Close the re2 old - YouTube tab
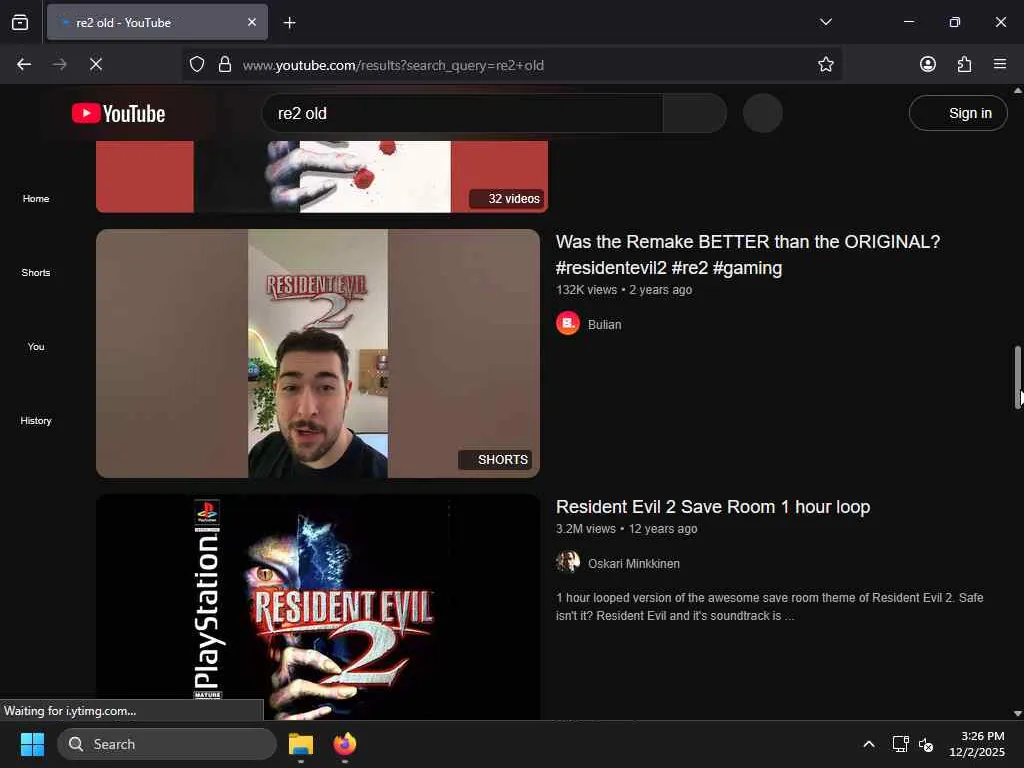The width and height of the screenshot is (1024, 768). click(x=252, y=22)
